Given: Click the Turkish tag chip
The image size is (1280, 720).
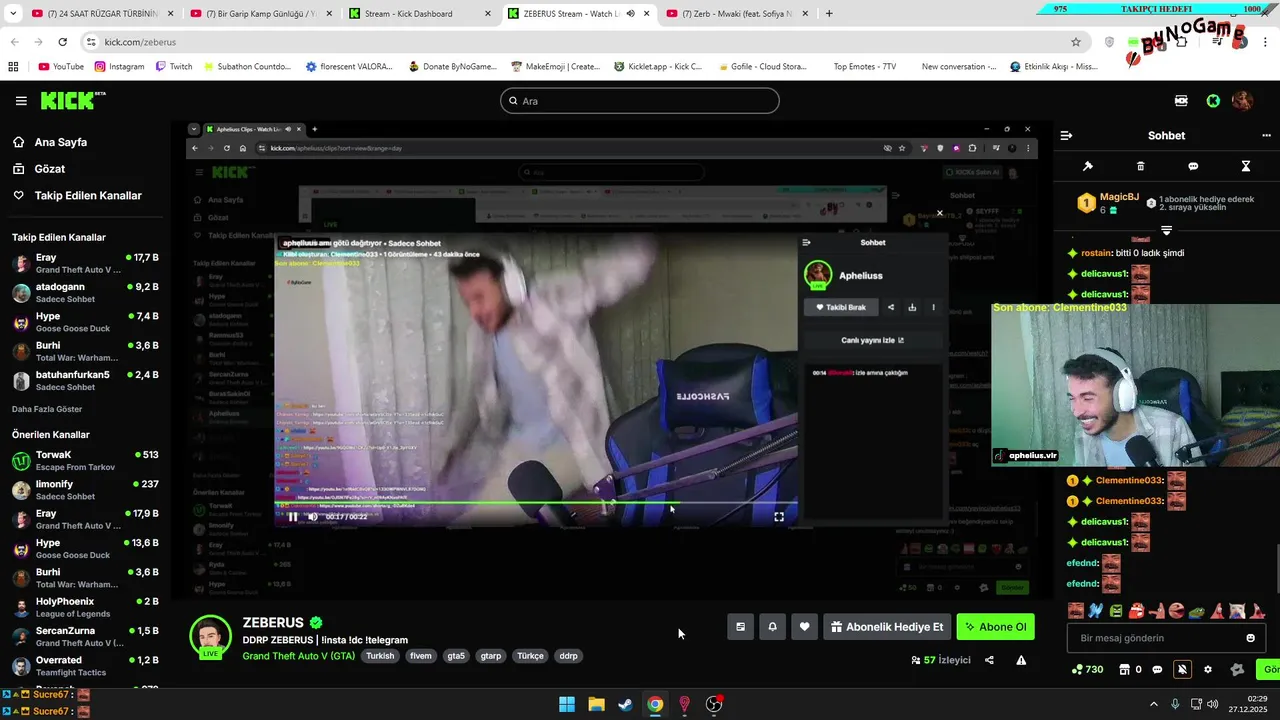Looking at the screenshot, I should [x=380, y=656].
